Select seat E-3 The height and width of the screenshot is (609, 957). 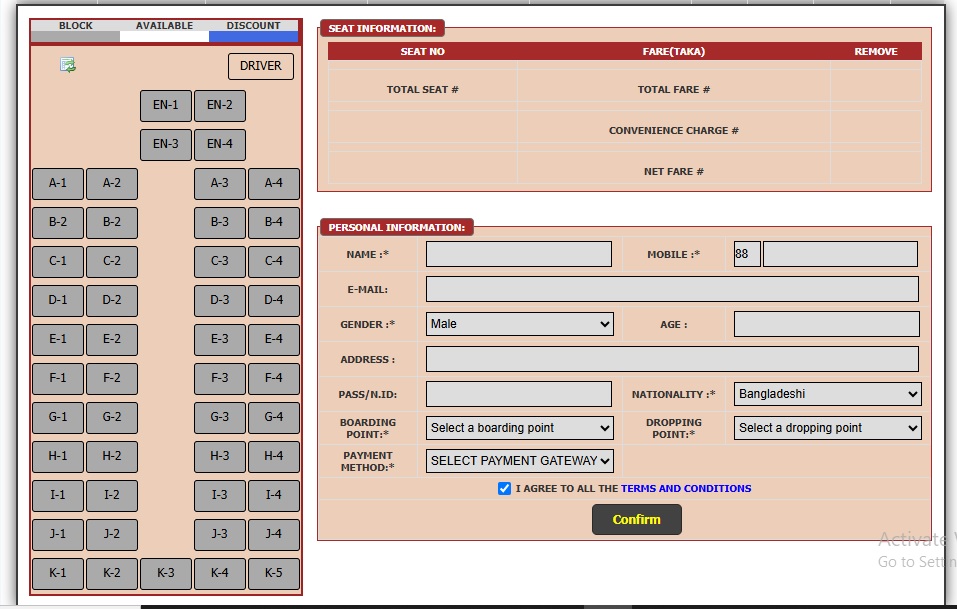220,340
